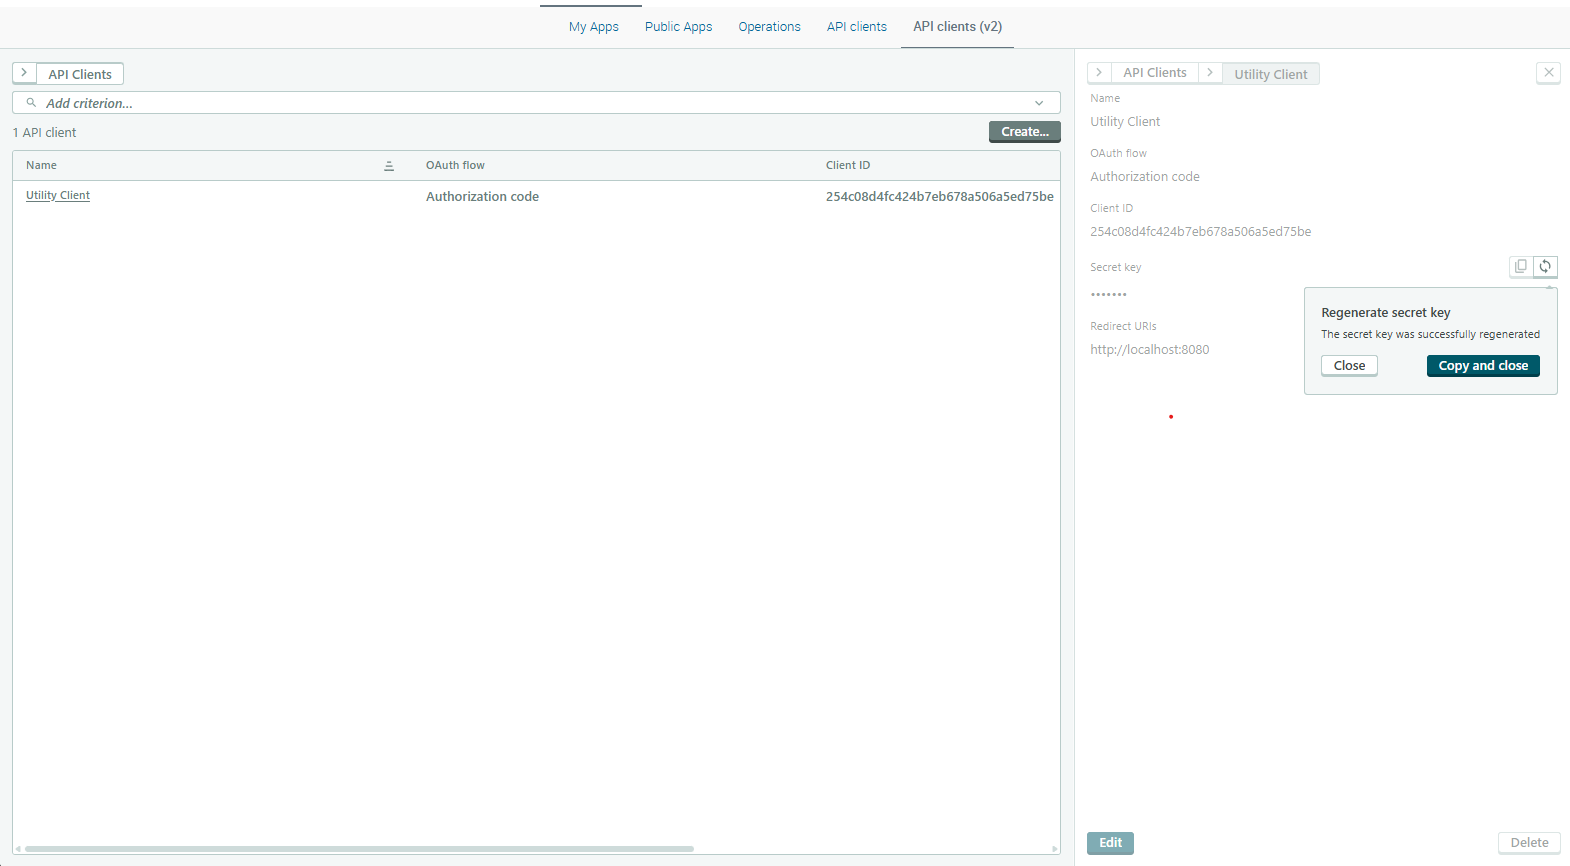Image resolution: width=1570 pixels, height=866 pixels.
Task: Click the regenerate secret key icon
Action: (1545, 266)
